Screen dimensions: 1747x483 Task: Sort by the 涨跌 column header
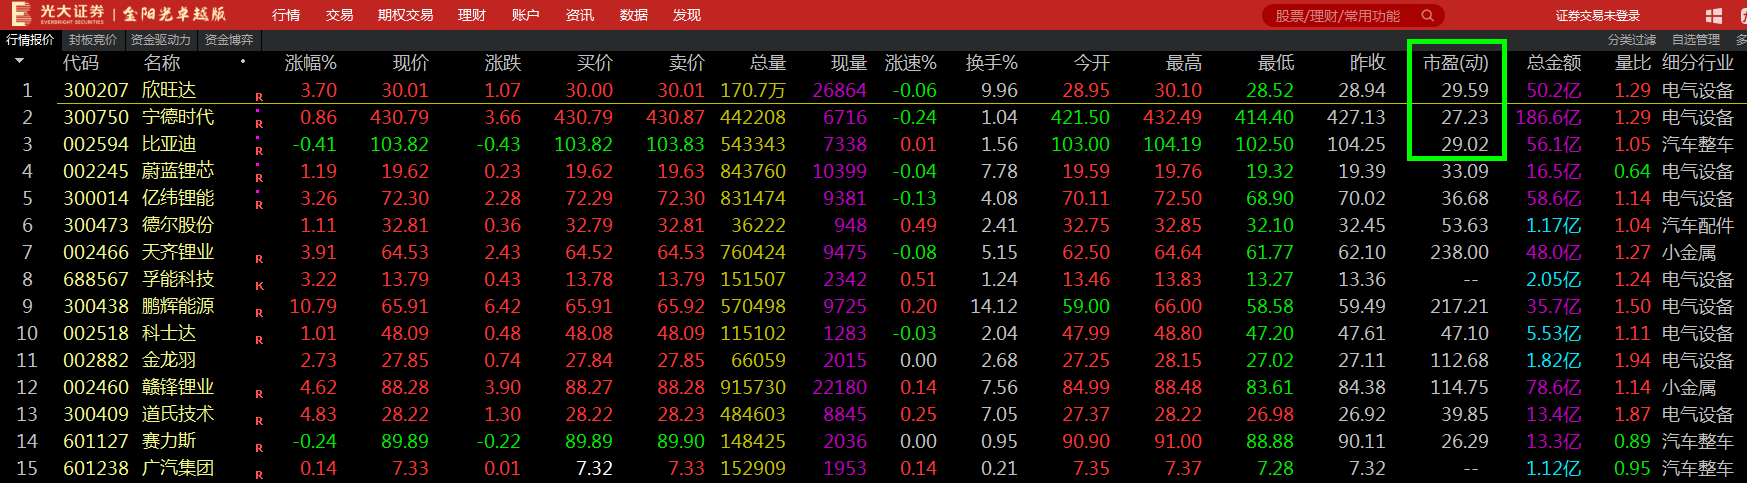[x=502, y=63]
